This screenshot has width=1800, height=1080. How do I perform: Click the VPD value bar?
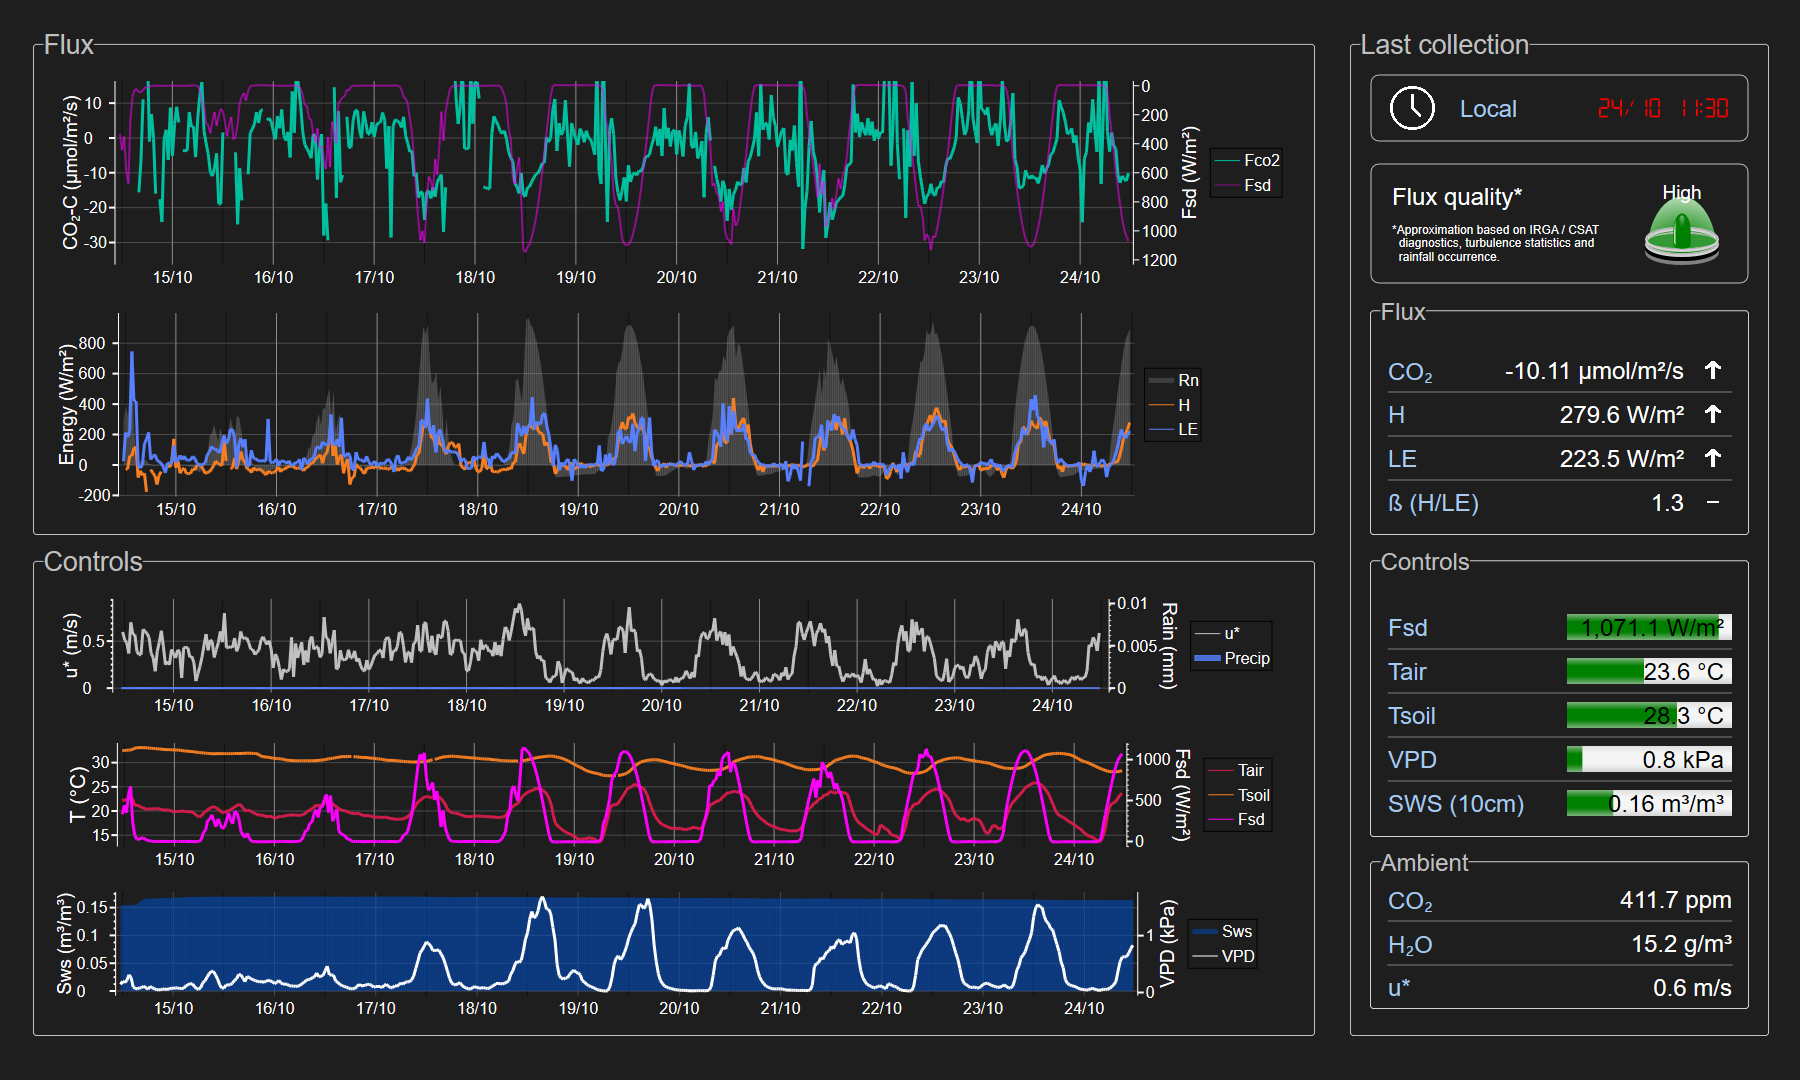pyautogui.click(x=1648, y=760)
